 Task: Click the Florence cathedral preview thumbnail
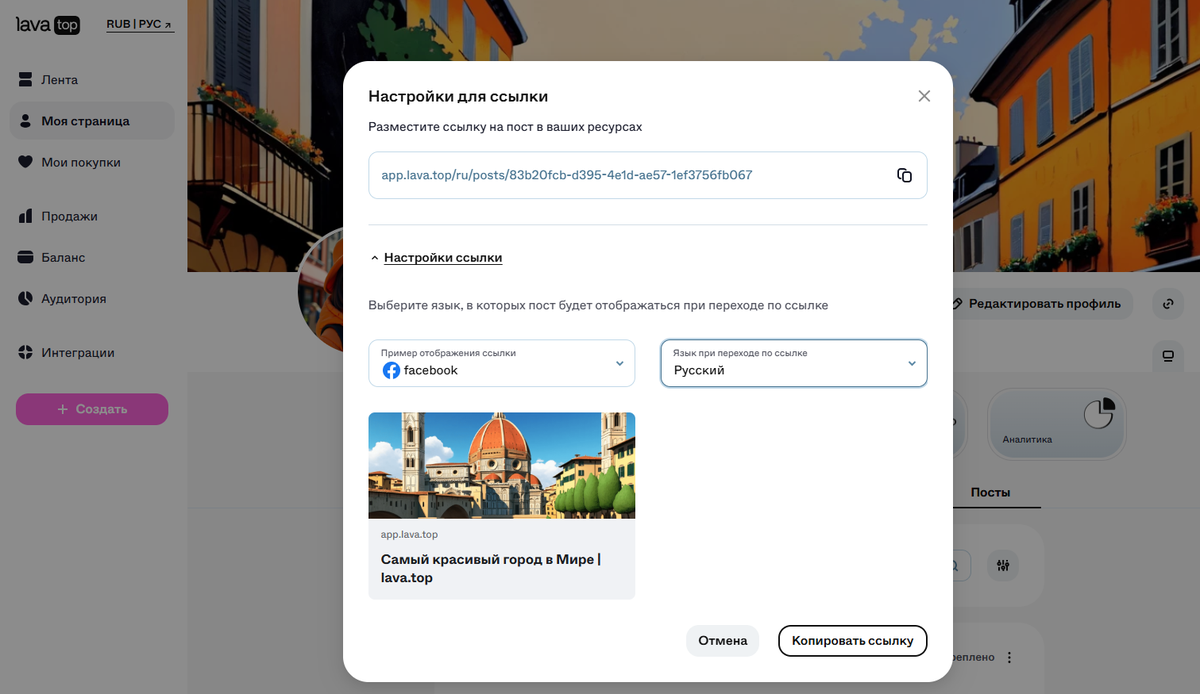(502, 465)
